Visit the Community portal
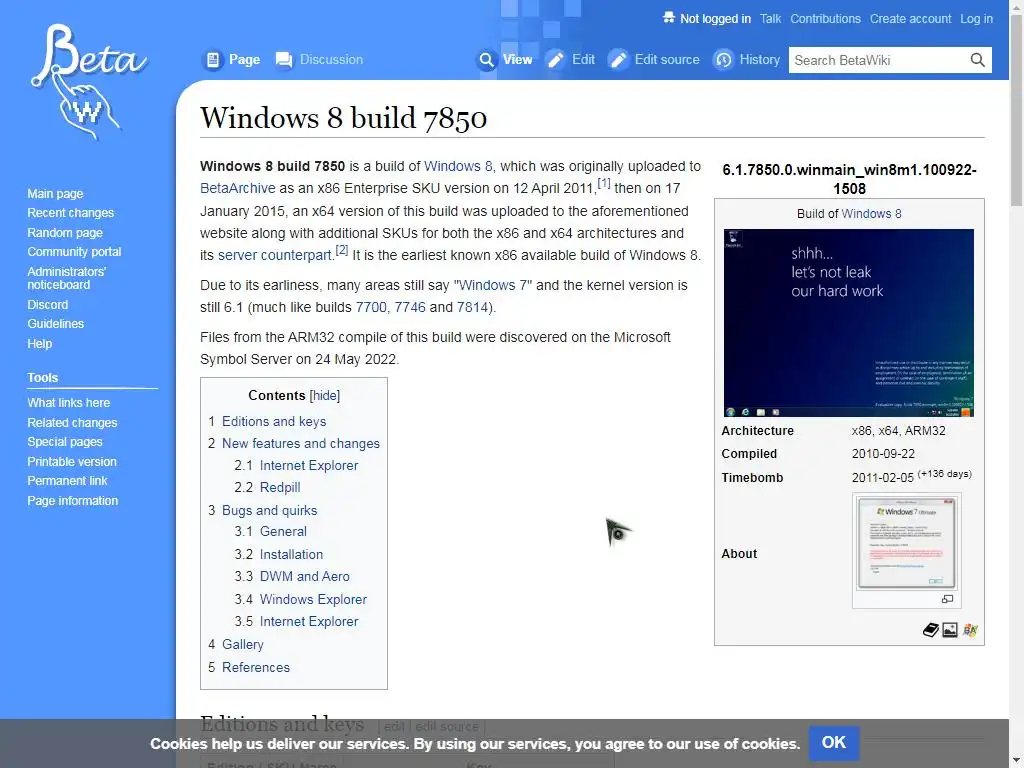The height and width of the screenshot is (768, 1024). coord(74,251)
